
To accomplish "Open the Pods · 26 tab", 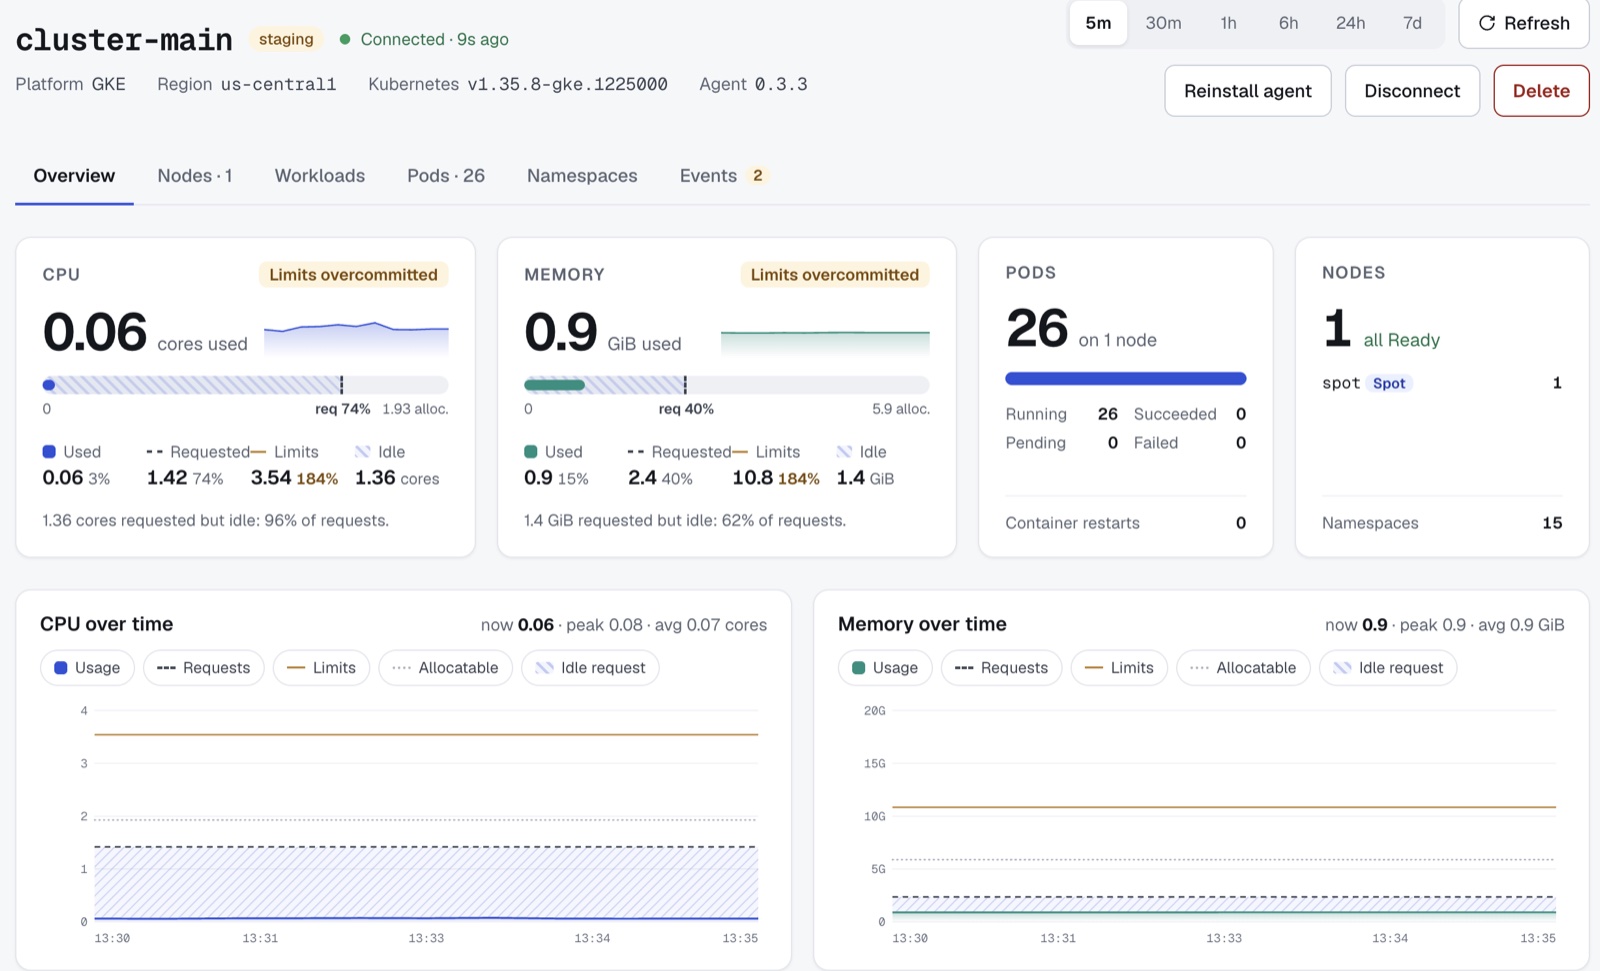I will [x=446, y=176].
